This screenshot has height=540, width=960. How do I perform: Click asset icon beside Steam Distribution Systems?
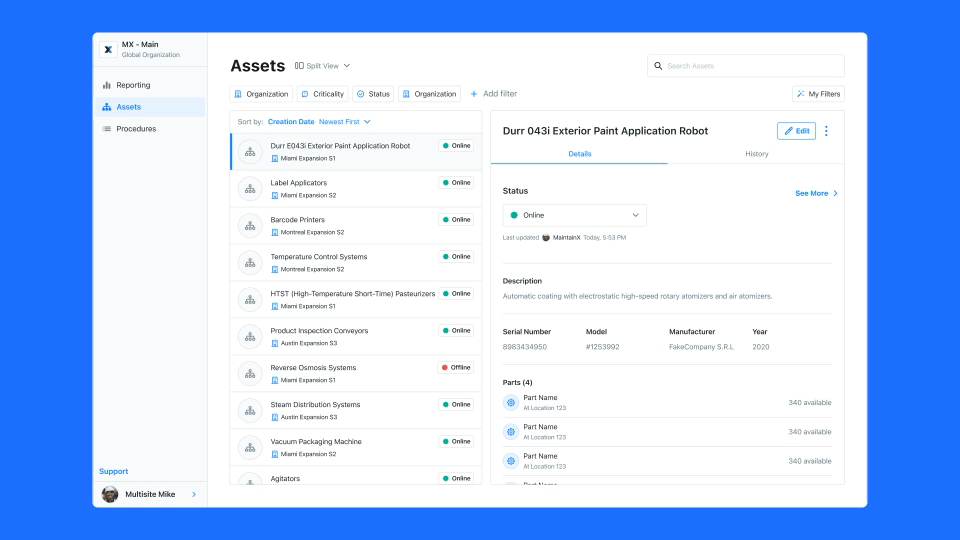pyautogui.click(x=250, y=410)
